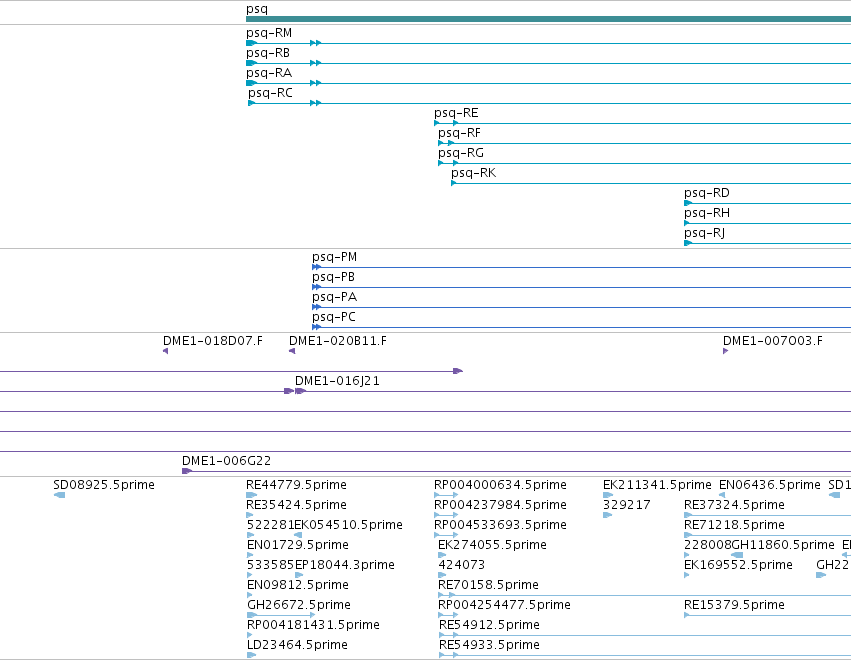Viewport: 851px width, 660px height.
Task: Click the RP004000634.5prime EST label
Action: click(500, 485)
